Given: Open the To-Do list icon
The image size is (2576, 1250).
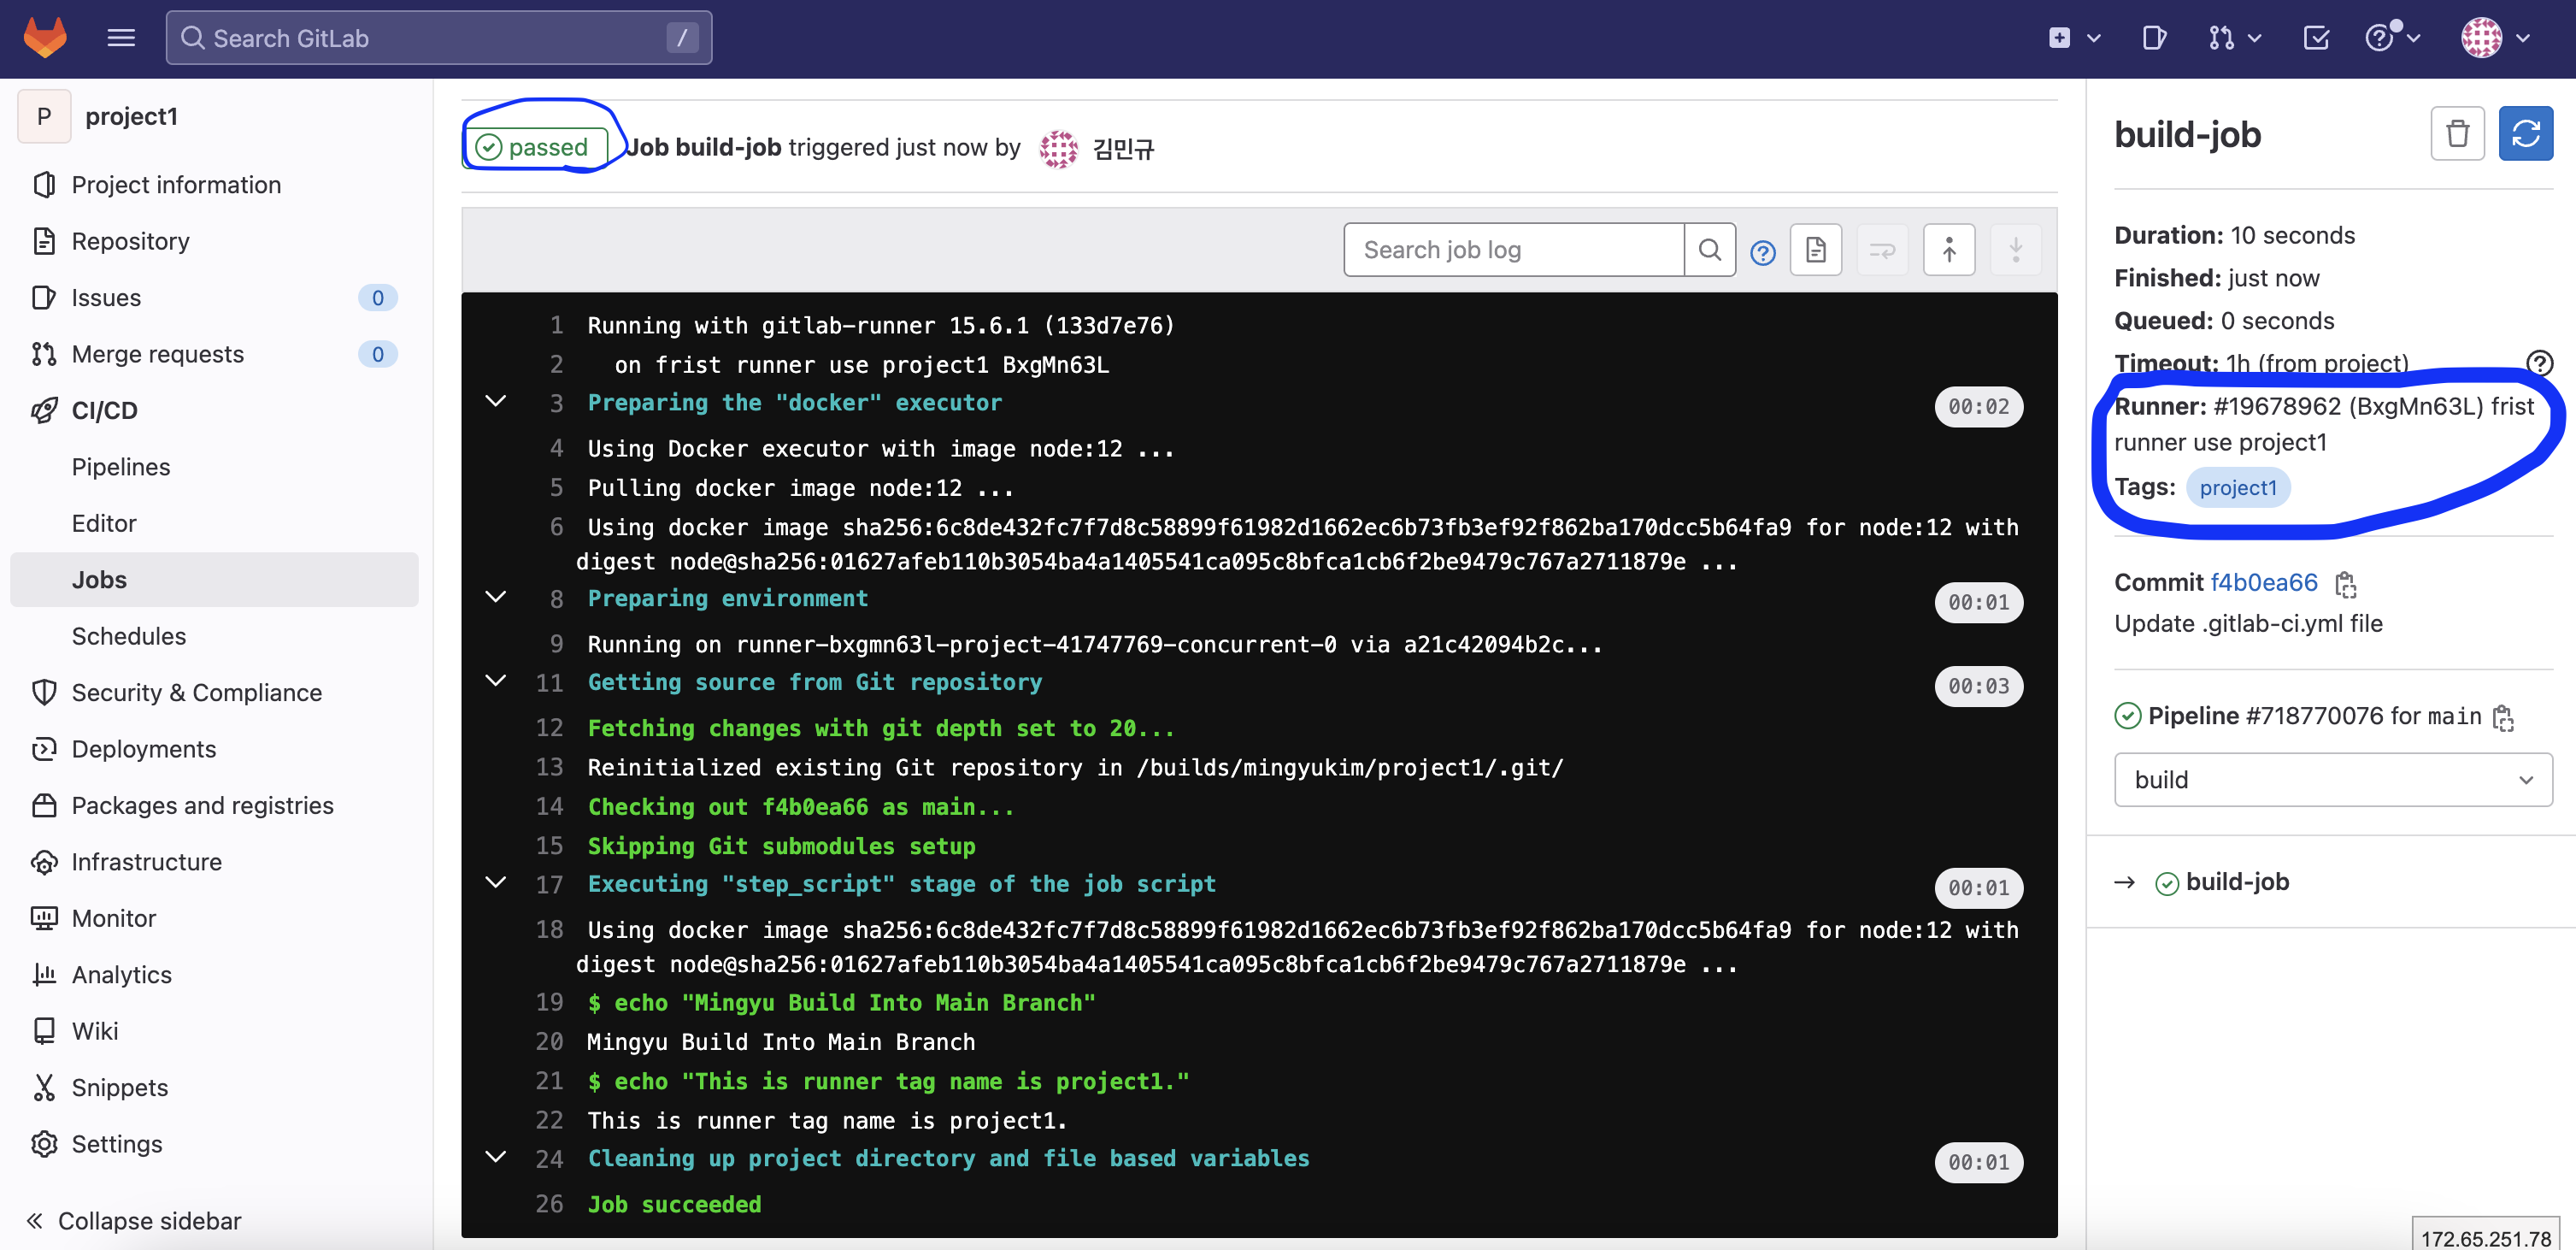Looking at the screenshot, I should pyautogui.click(x=2316, y=38).
